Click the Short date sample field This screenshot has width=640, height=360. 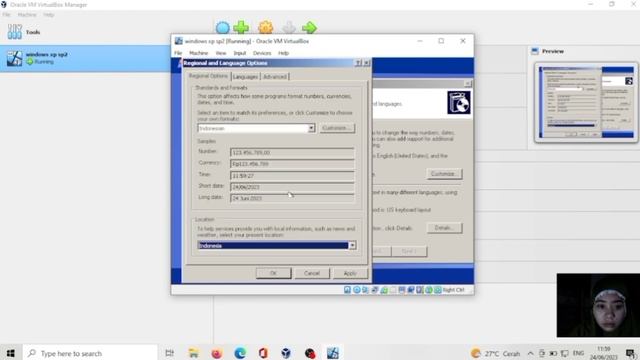coord(292,187)
